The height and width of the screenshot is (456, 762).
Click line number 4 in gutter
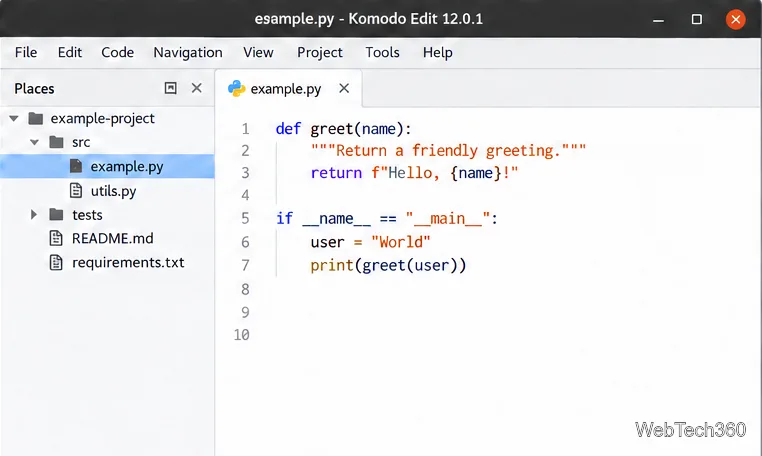[x=245, y=195]
